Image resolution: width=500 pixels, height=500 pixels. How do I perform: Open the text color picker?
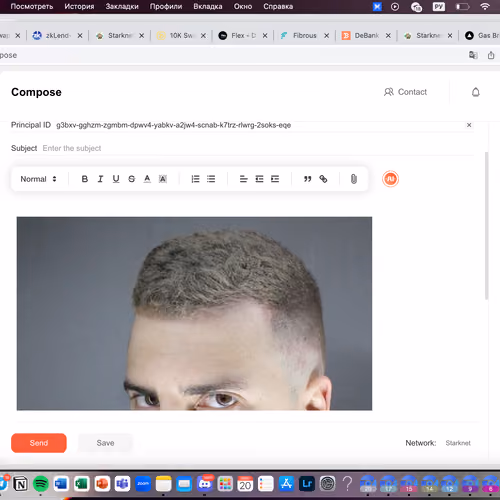[147, 179]
